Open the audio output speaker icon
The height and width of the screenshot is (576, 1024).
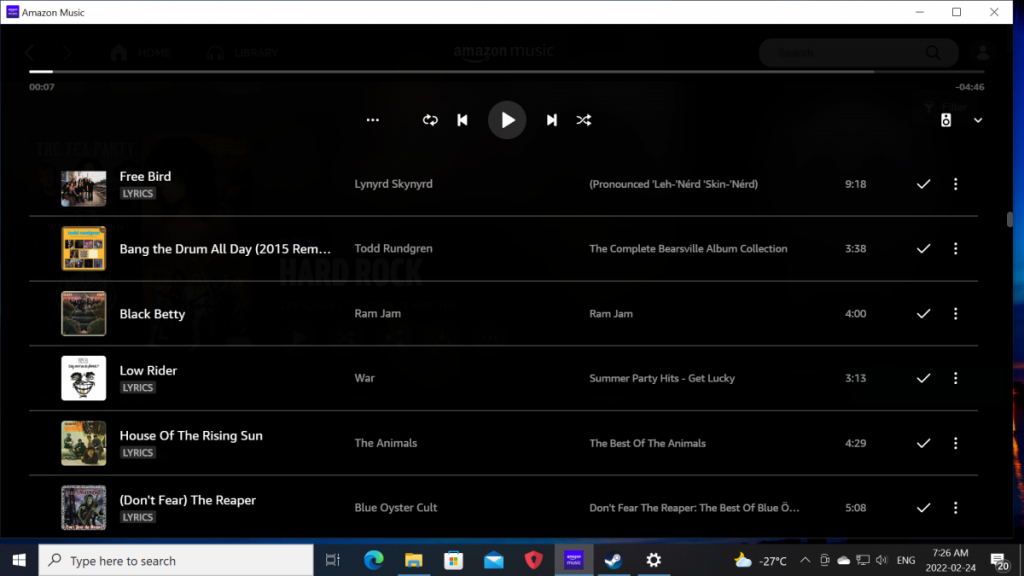946,120
